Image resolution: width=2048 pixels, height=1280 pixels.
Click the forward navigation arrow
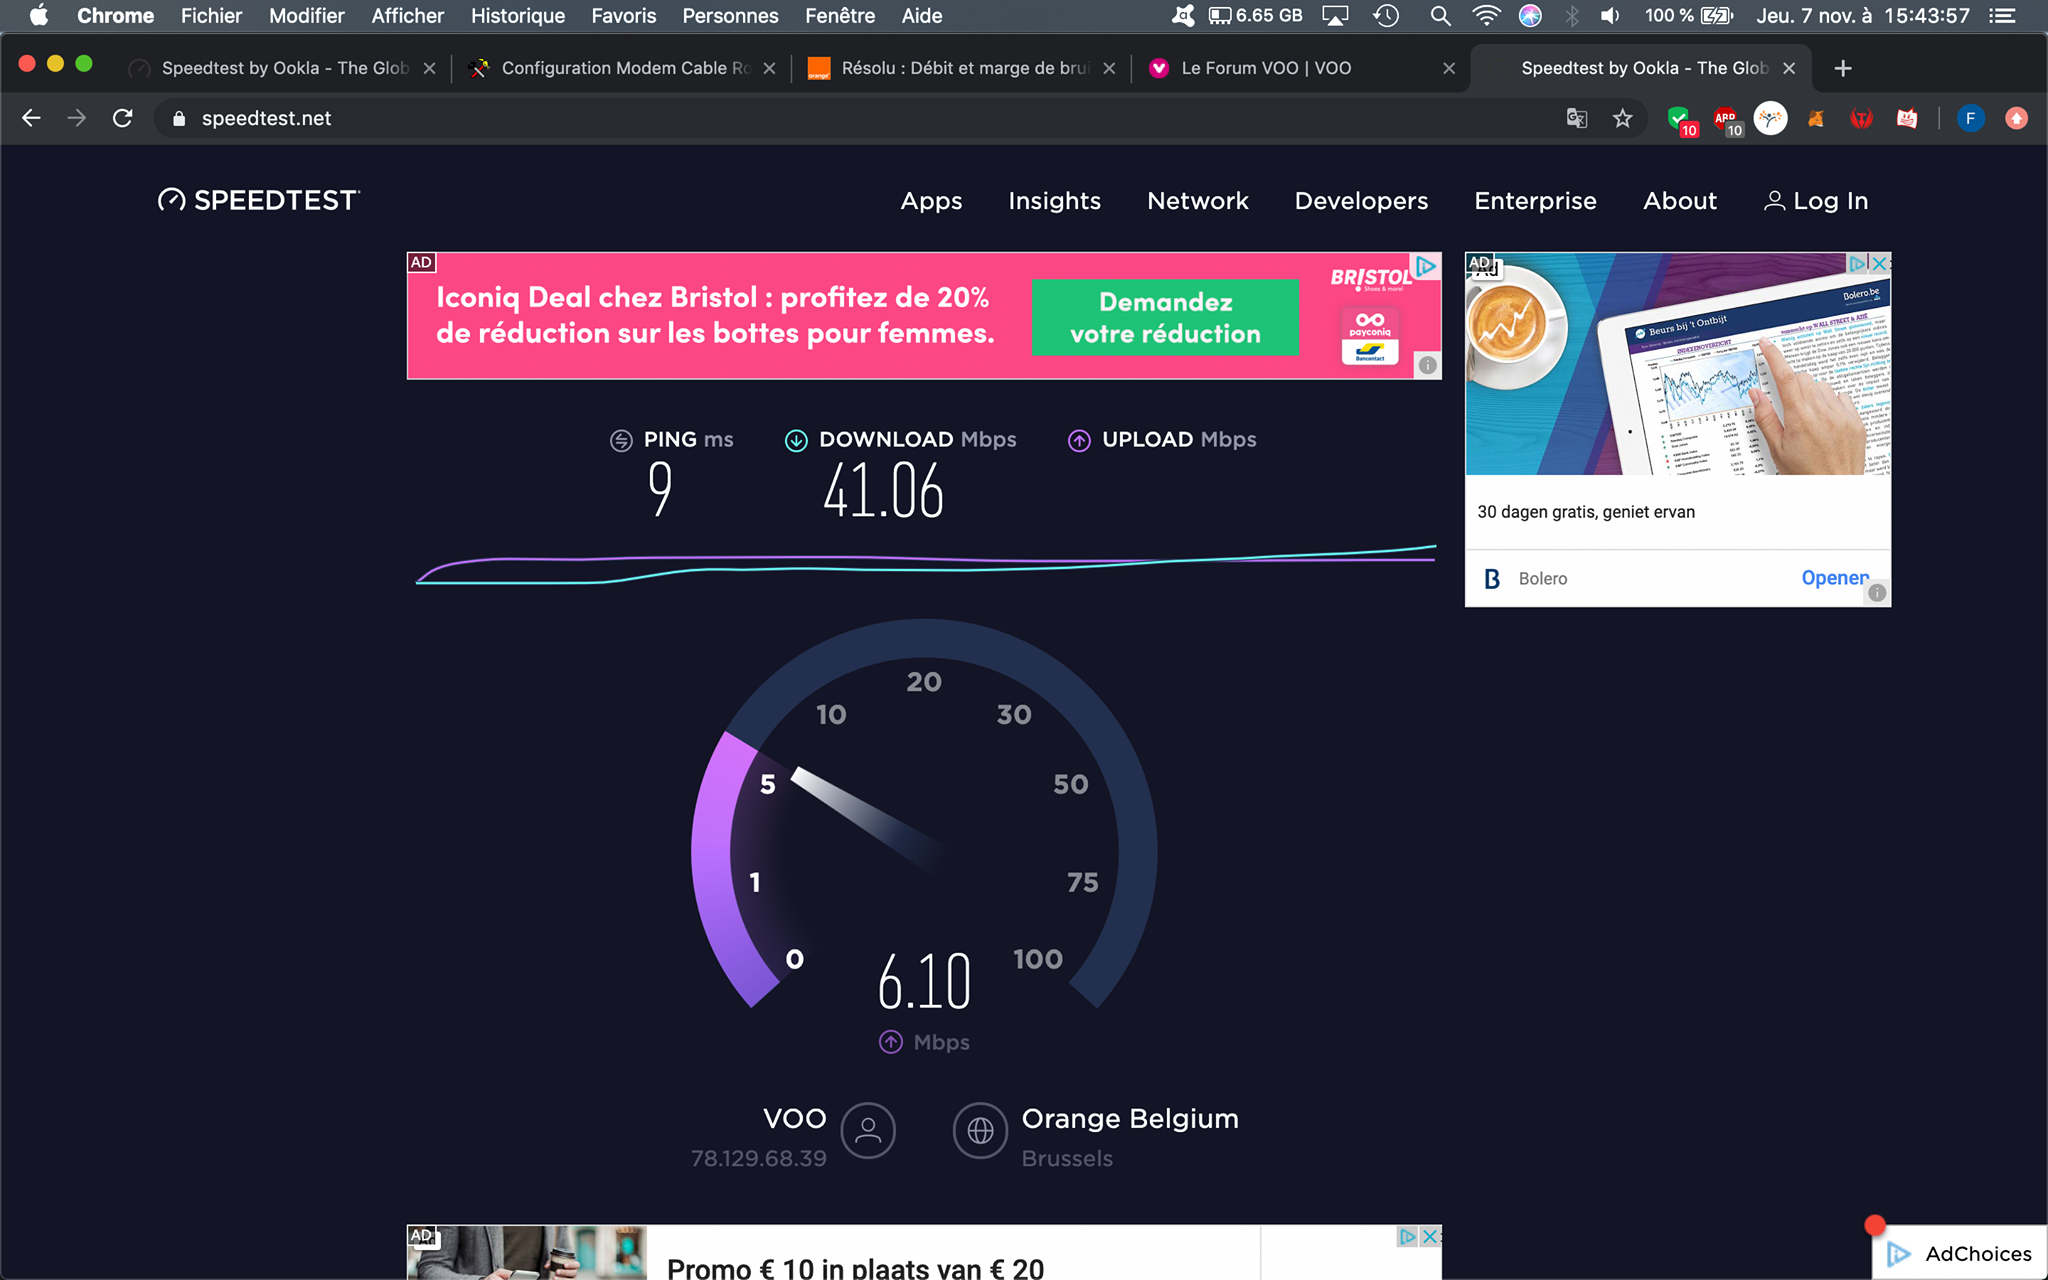[x=77, y=118]
